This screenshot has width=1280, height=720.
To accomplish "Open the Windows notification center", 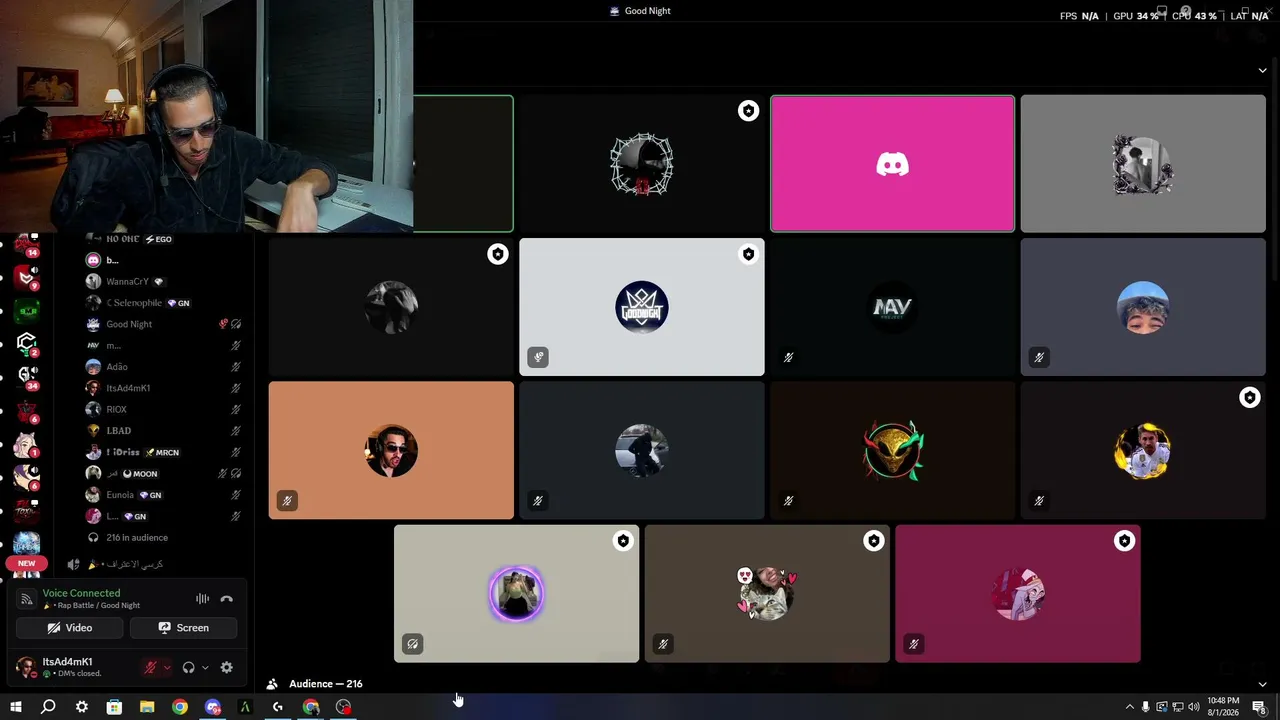I will 1259,707.
